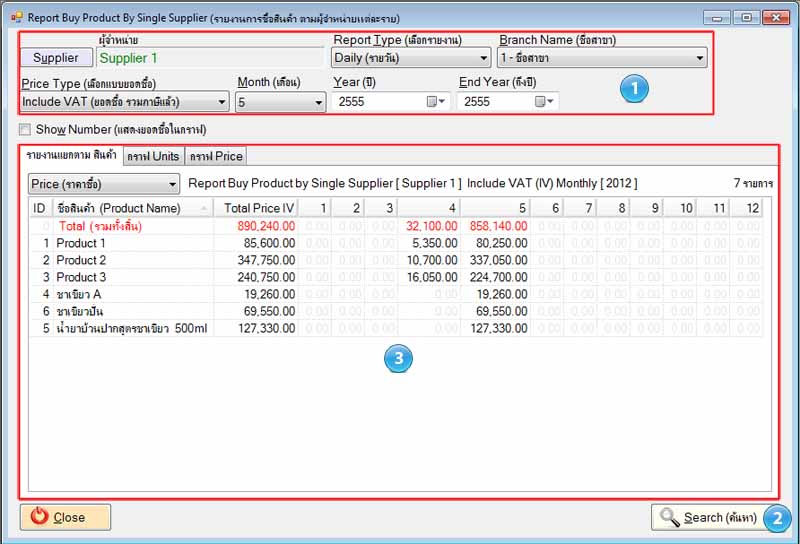Click the Search magnifier icon

coord(668,517)
